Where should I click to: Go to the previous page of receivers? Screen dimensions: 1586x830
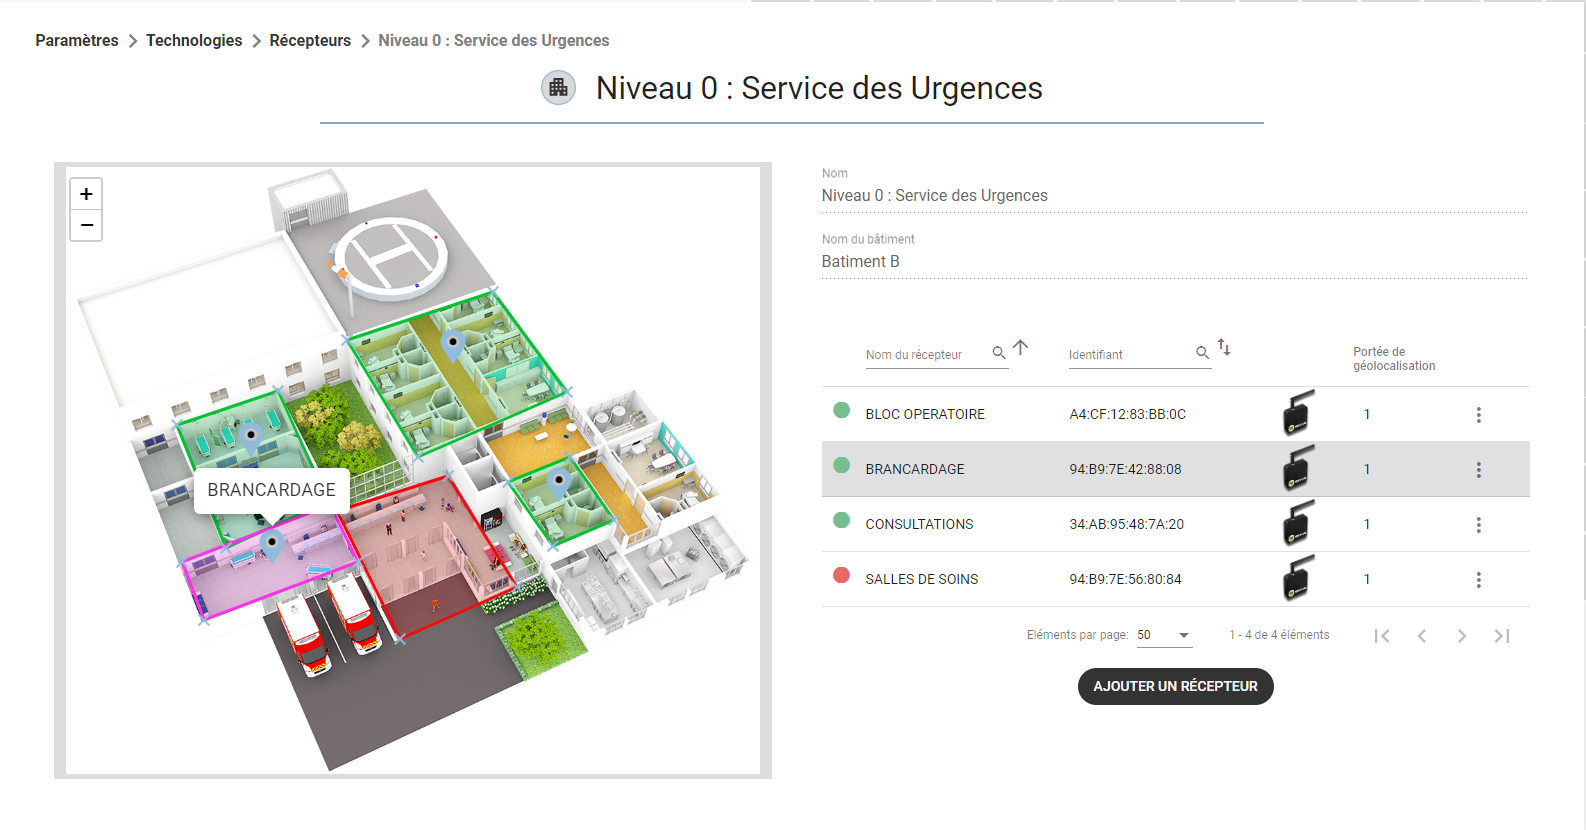(1422, 636)
